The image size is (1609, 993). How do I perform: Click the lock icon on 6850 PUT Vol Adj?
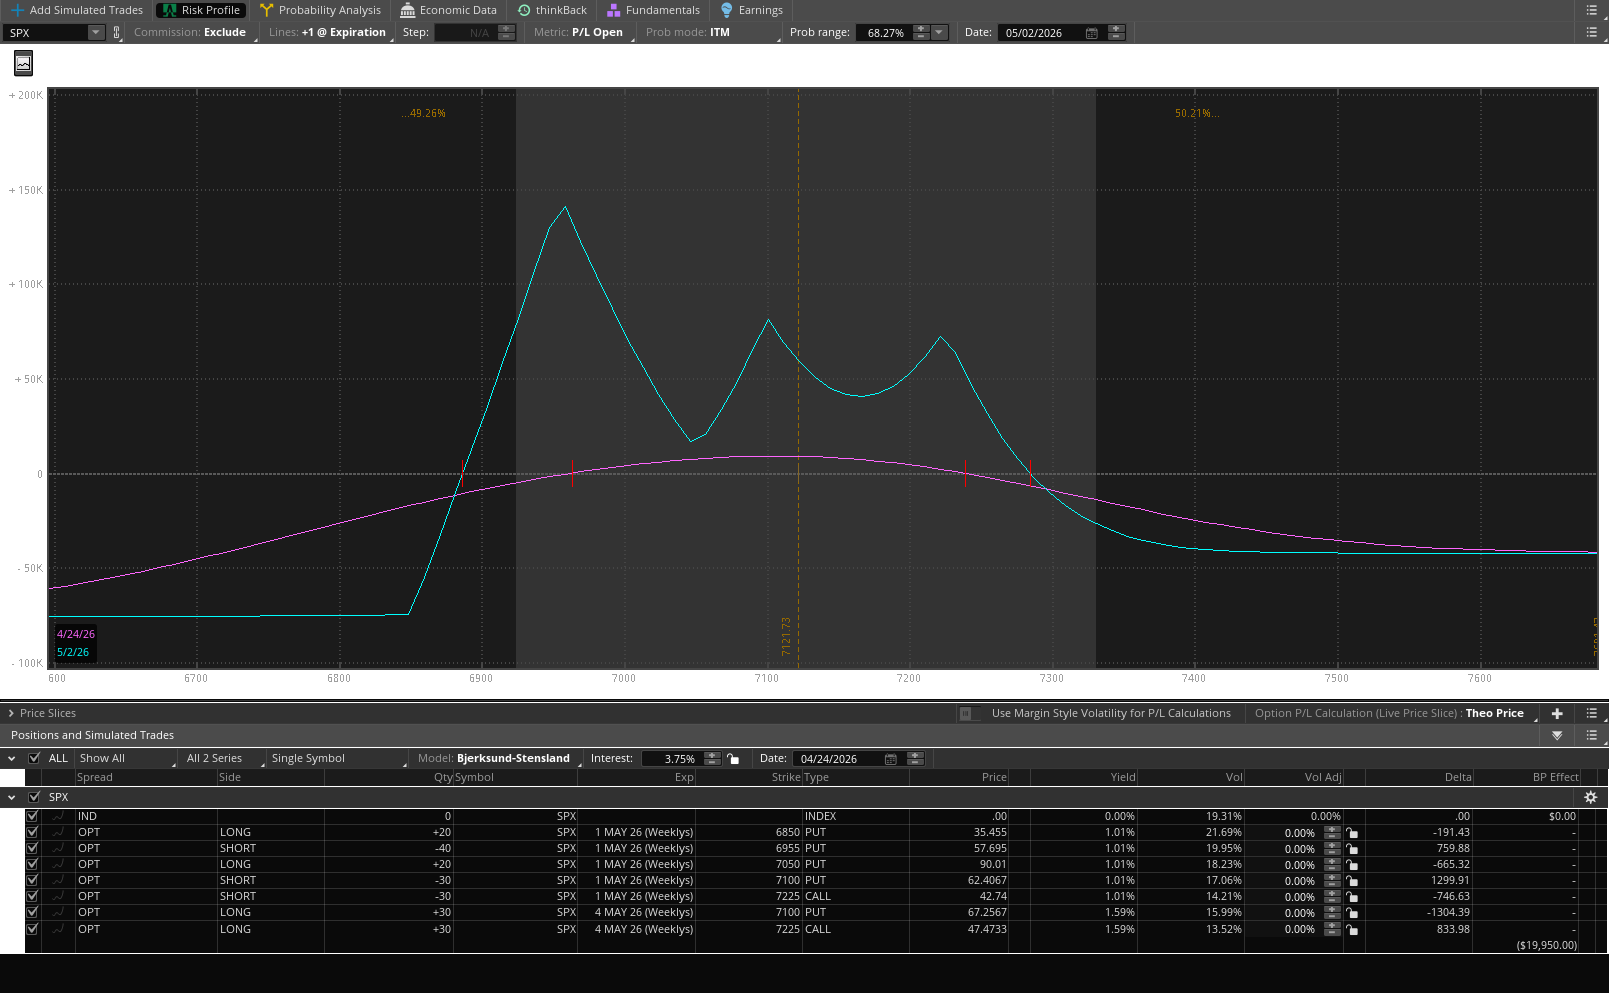click(x=1352, y=833)
